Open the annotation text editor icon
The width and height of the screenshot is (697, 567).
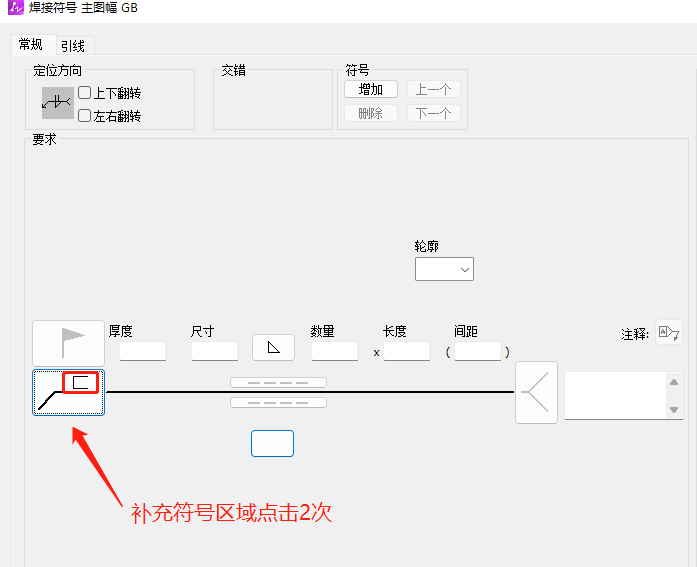(669, 332)
